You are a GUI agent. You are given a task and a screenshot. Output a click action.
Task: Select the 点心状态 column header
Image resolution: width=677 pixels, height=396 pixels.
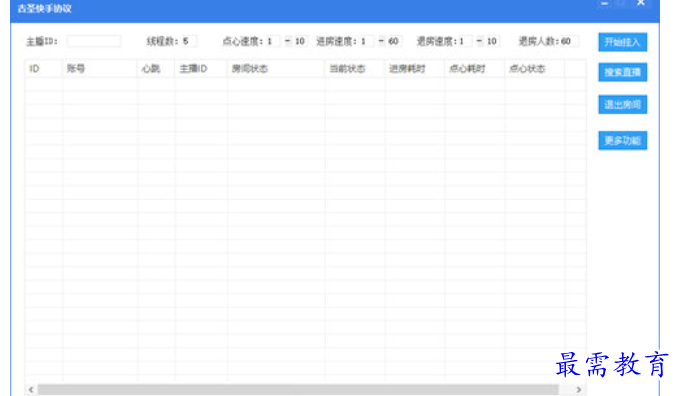(535, 69)
